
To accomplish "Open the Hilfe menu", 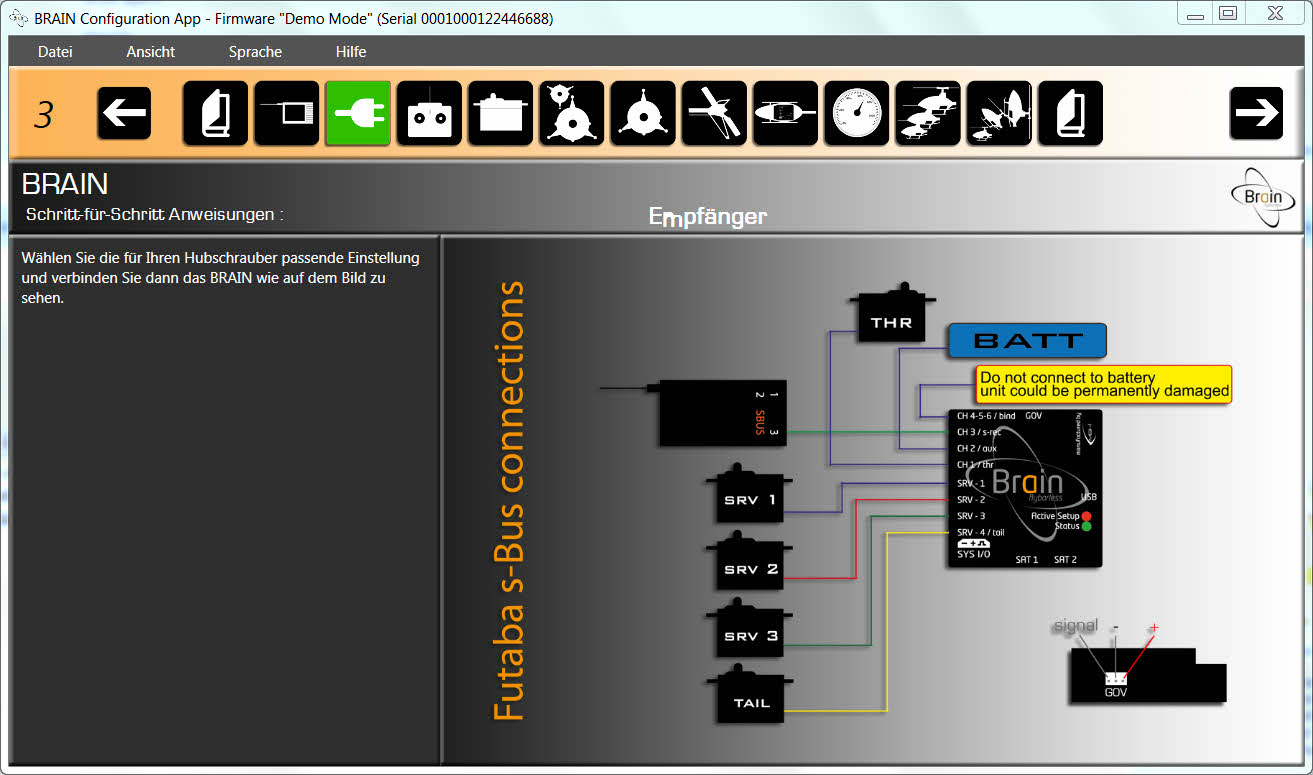I will click(x=351, y=51).
